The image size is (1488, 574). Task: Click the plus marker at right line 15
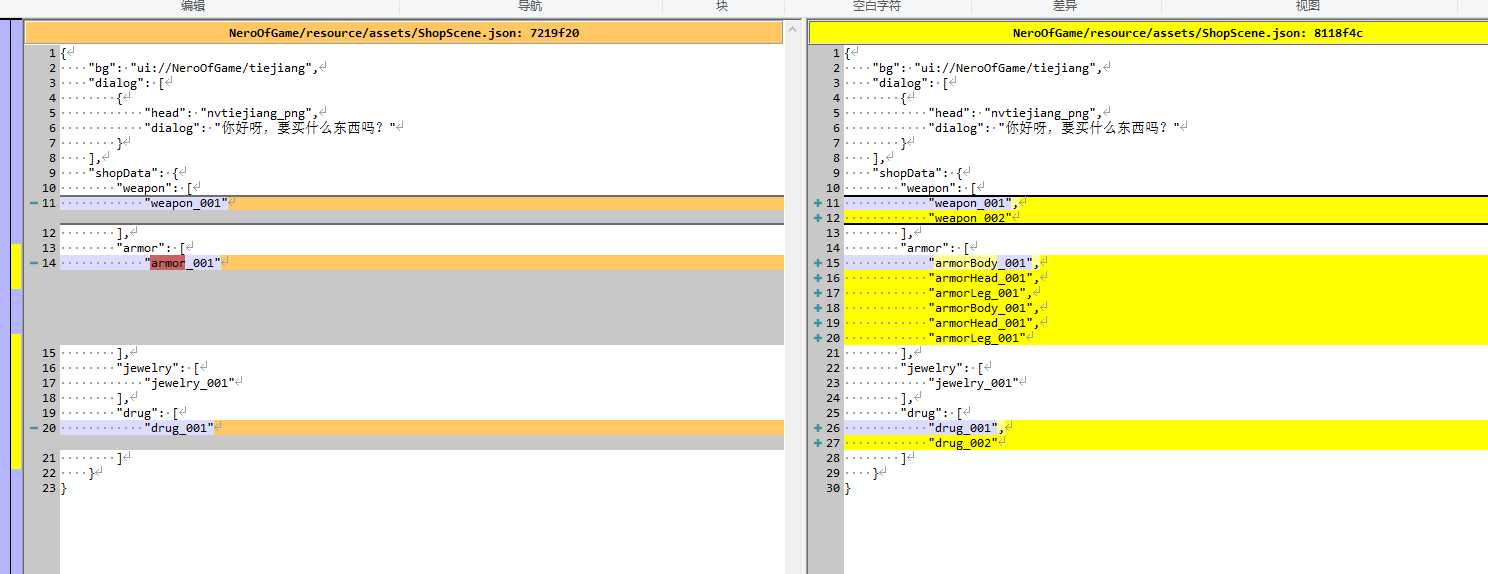coord(818,263)
